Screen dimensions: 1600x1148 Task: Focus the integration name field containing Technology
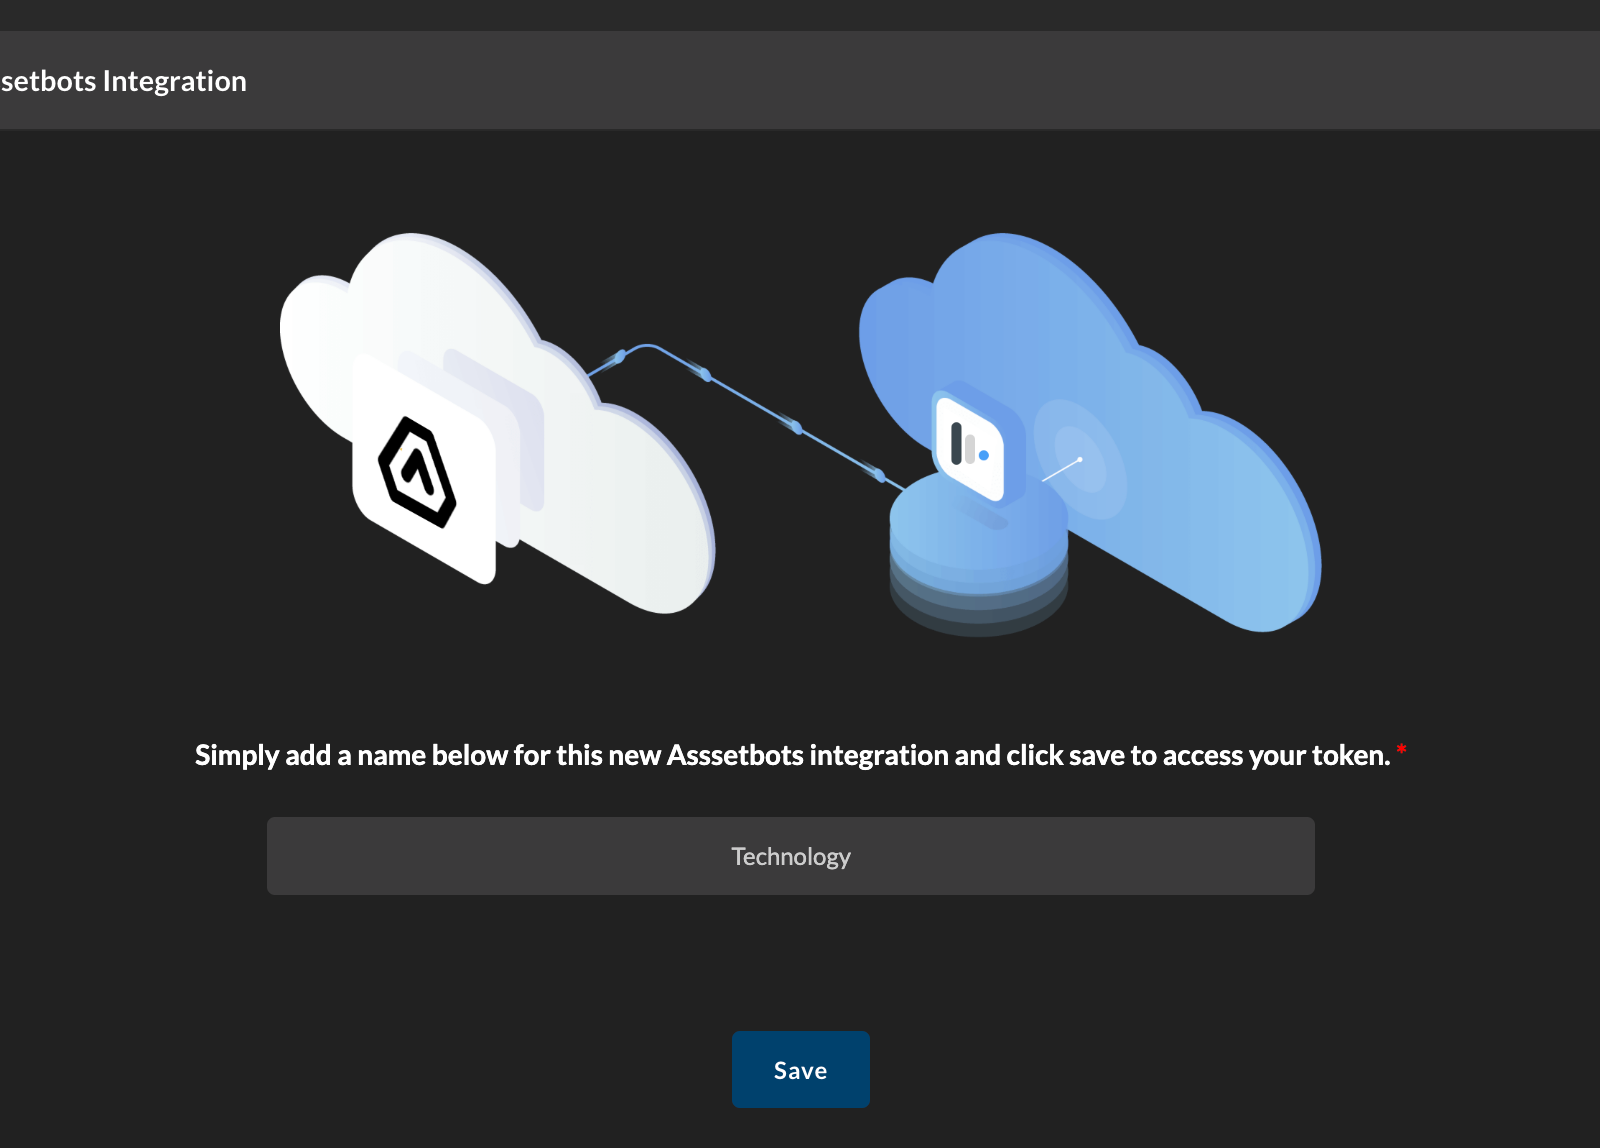tap(790, 856)
